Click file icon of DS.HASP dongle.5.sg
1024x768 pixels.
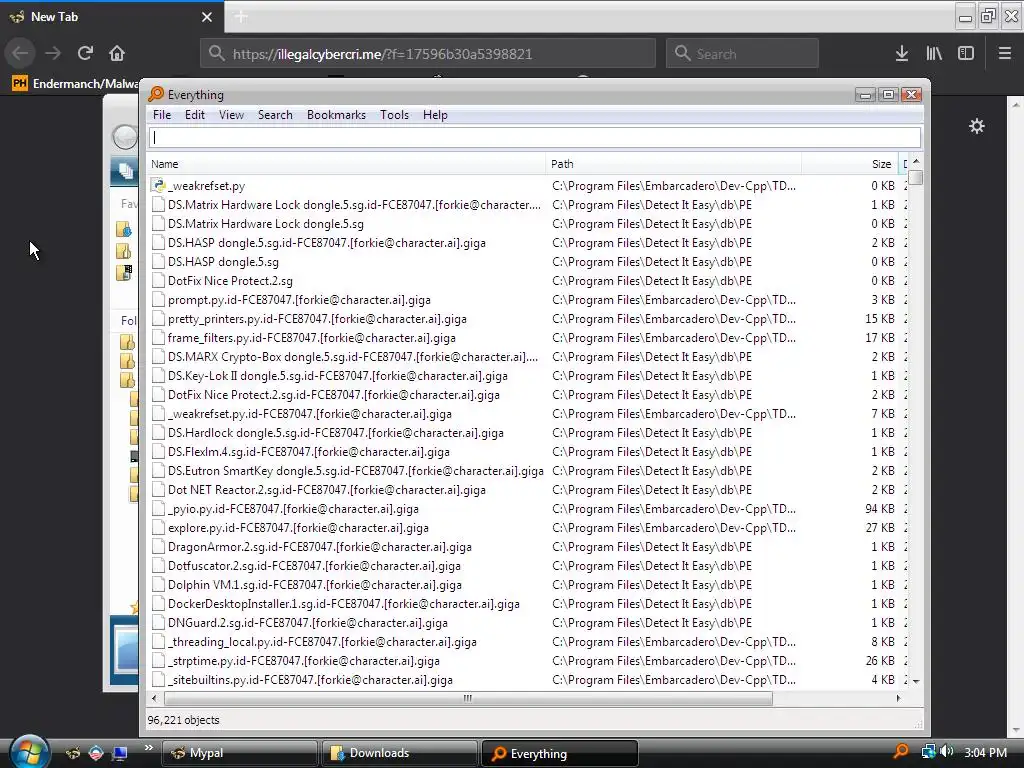point(158,262)
